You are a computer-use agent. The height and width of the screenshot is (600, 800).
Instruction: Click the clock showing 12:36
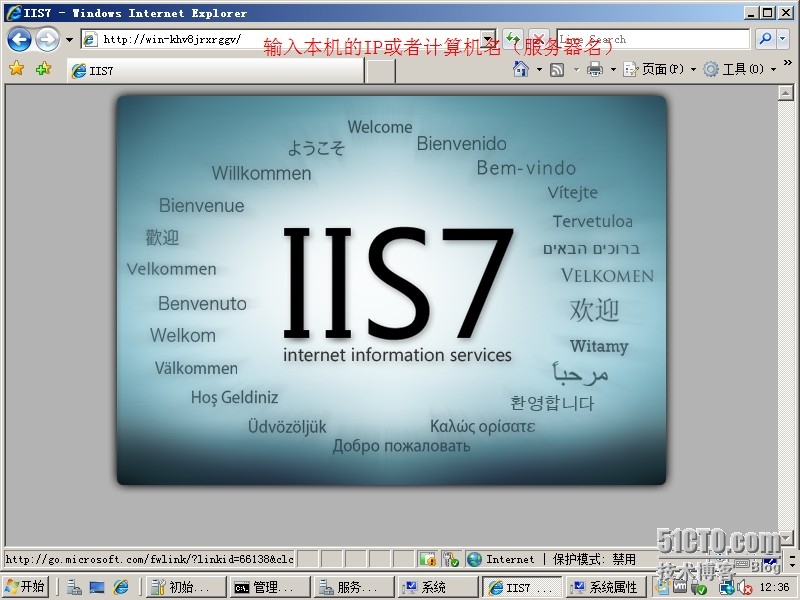click(x=774, y=588)
